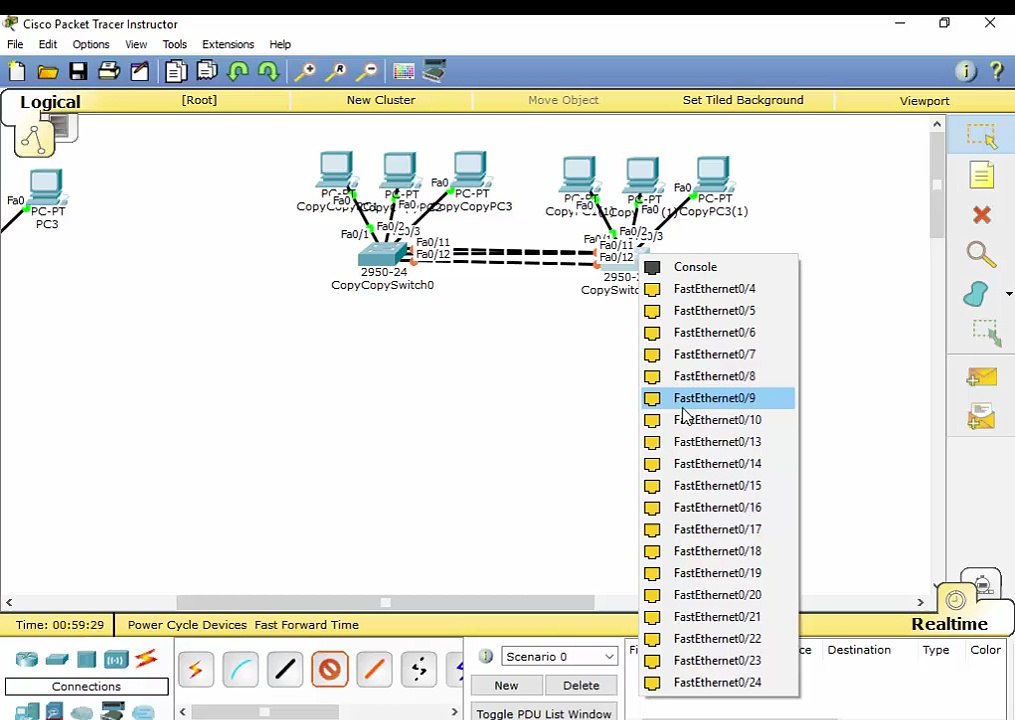Open a file with the folder icon
The image size is (1015, 720).
coord(47,71)
